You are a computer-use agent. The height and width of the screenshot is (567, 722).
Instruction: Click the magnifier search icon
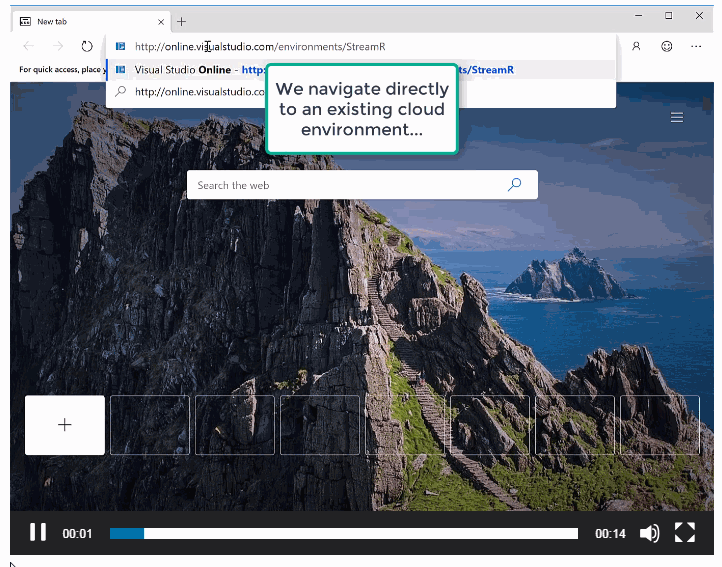click(514, 185)
